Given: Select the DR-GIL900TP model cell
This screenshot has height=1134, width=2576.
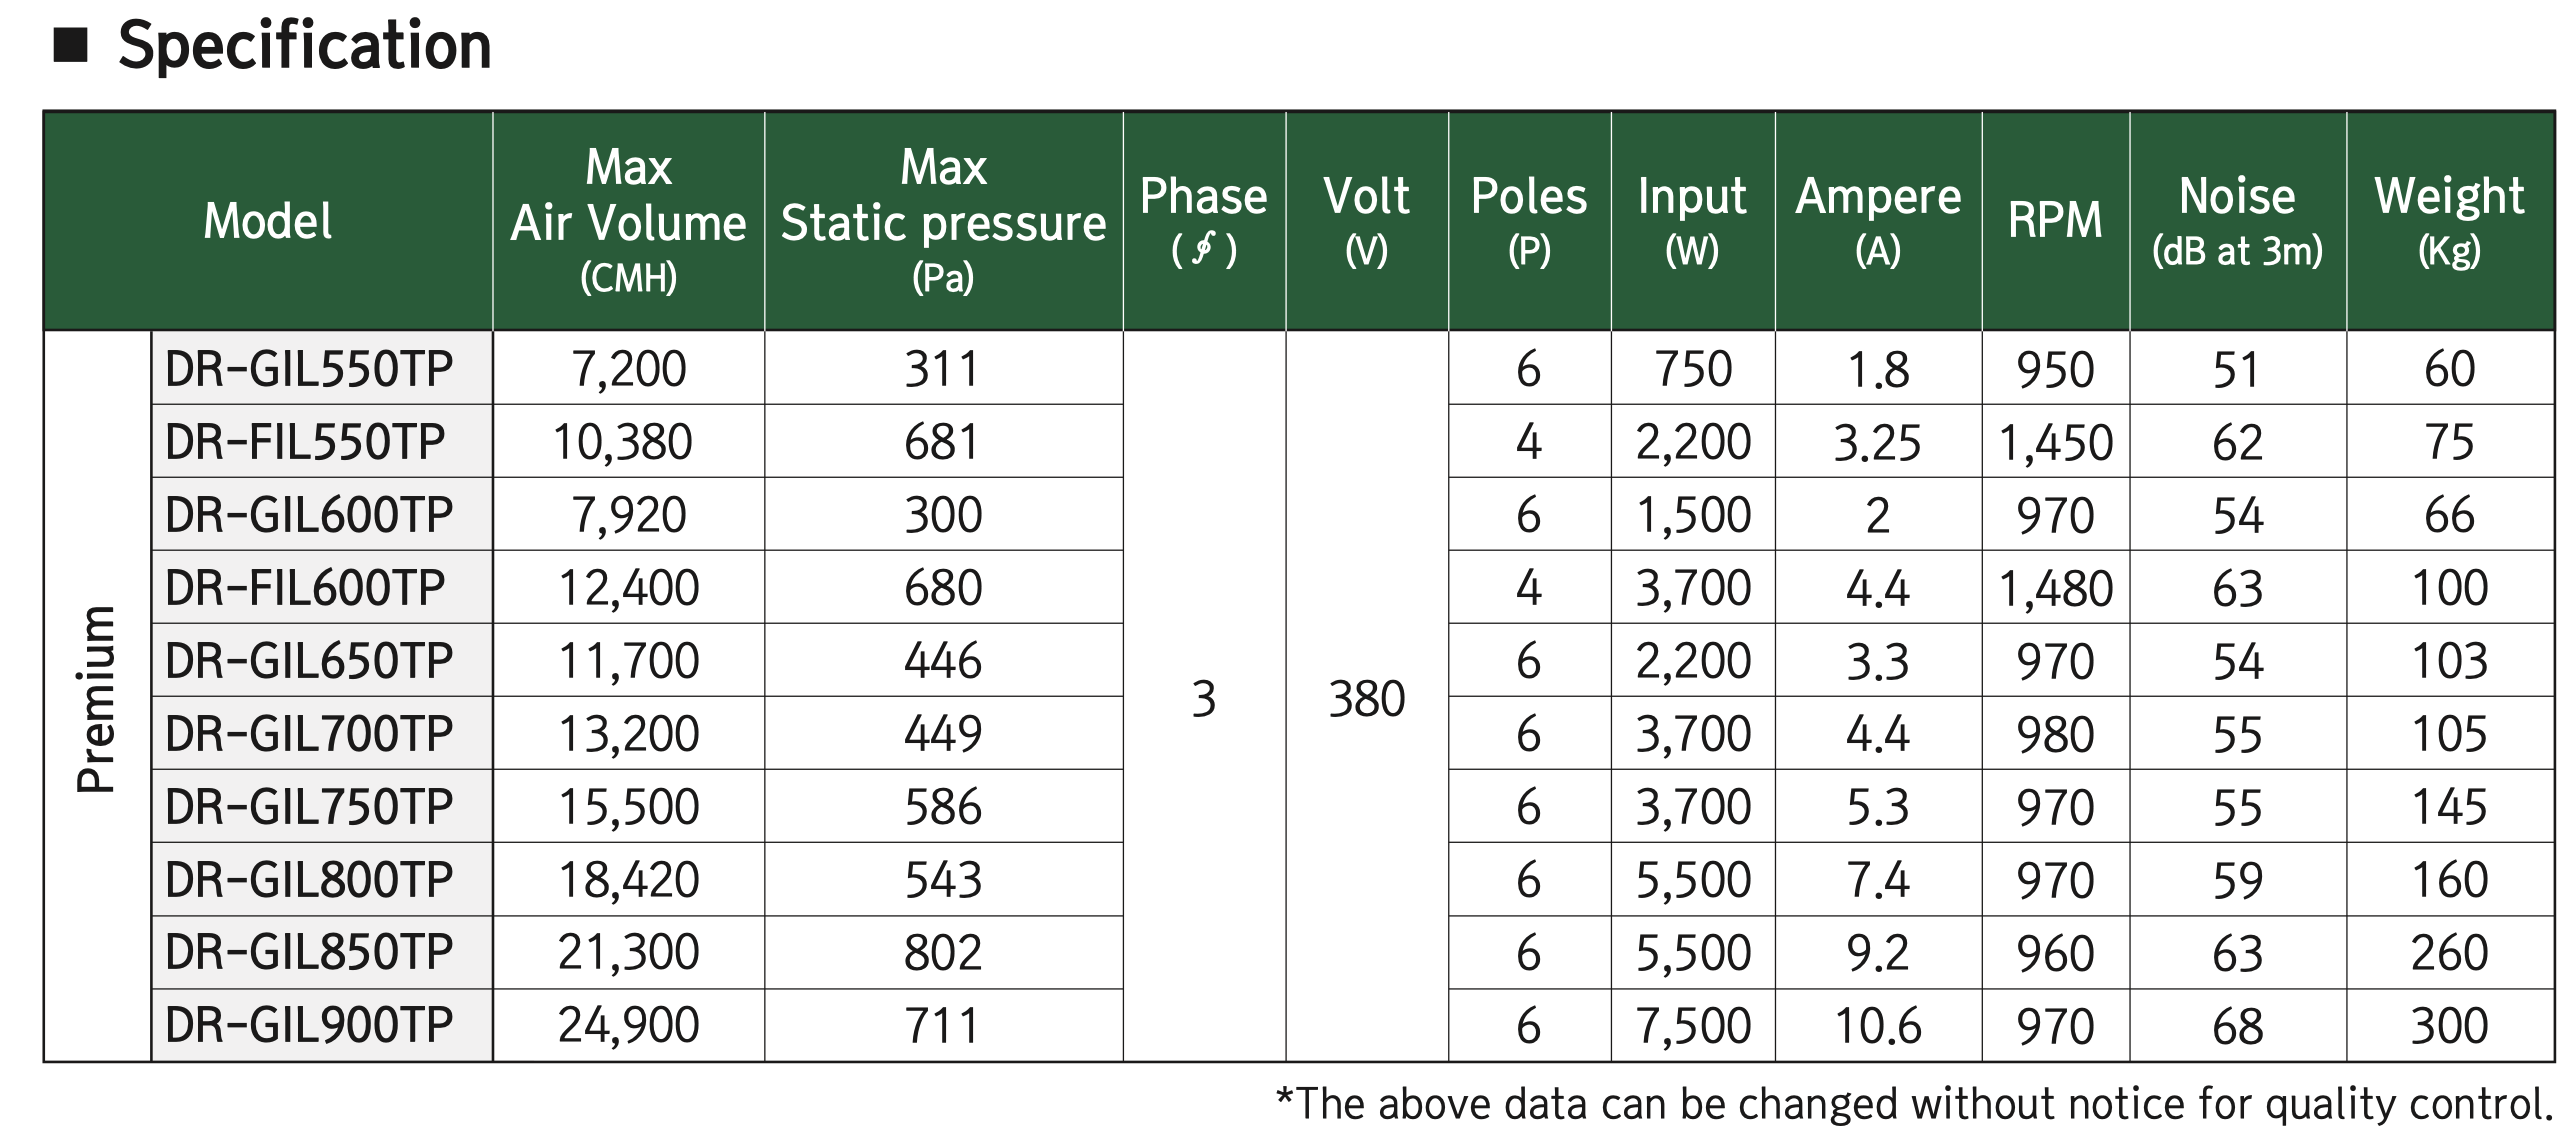Looking at the screenshot, I should 322,1026.
